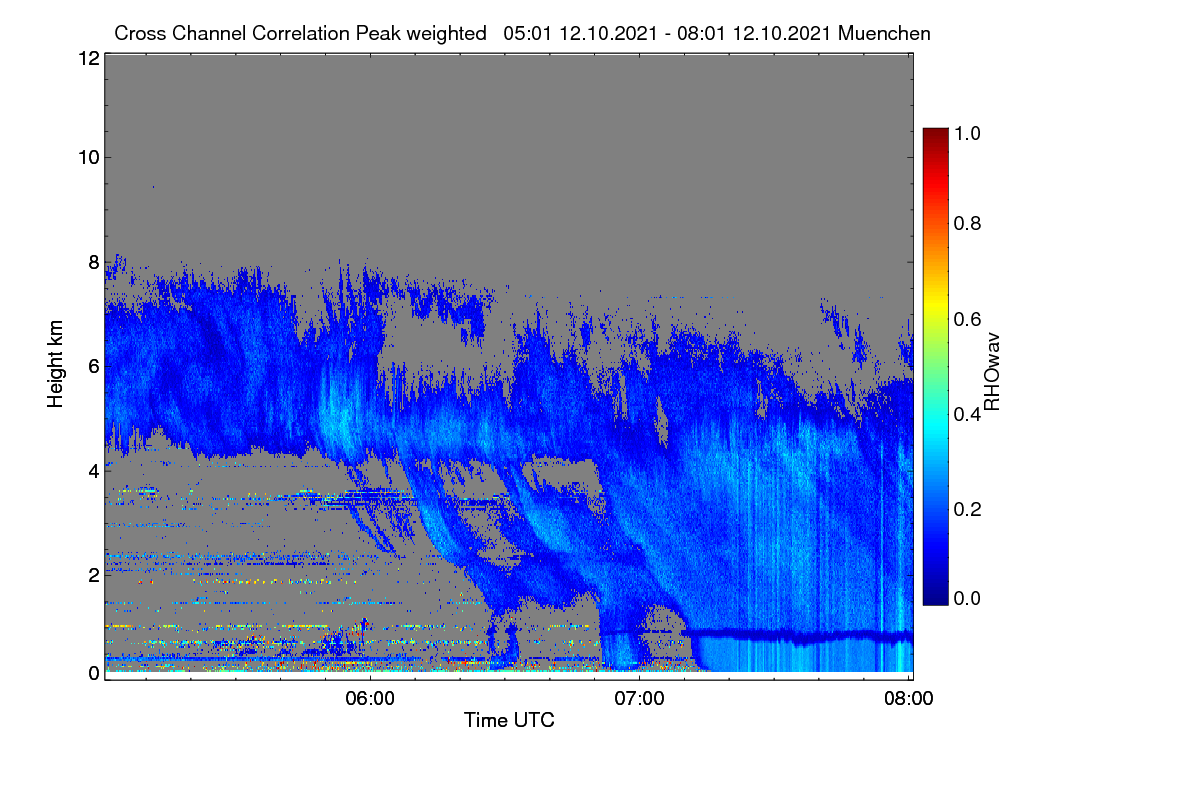Click the colorbar '1.0' value label
Screen dimensions: 1200x800
coord(967,132)
